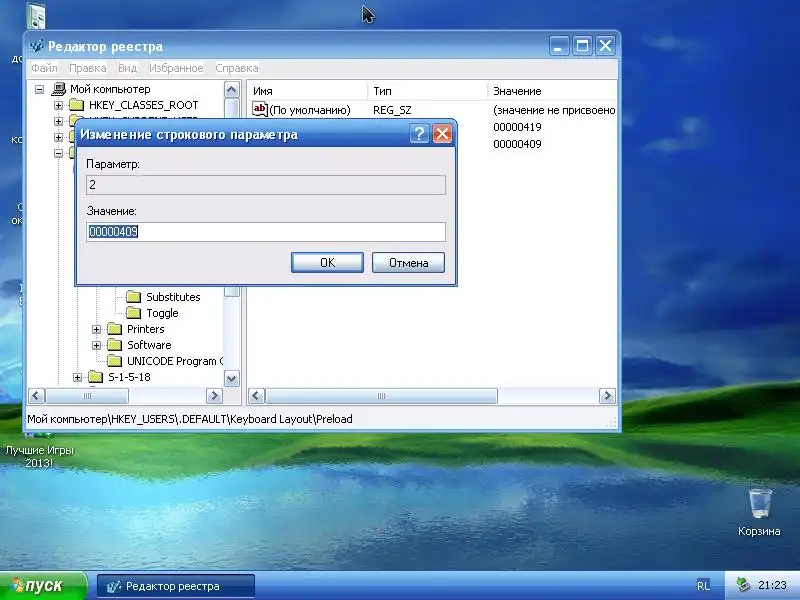Click the RL language indicator
The image size is (800, 600).
click(x=703, y=586)
